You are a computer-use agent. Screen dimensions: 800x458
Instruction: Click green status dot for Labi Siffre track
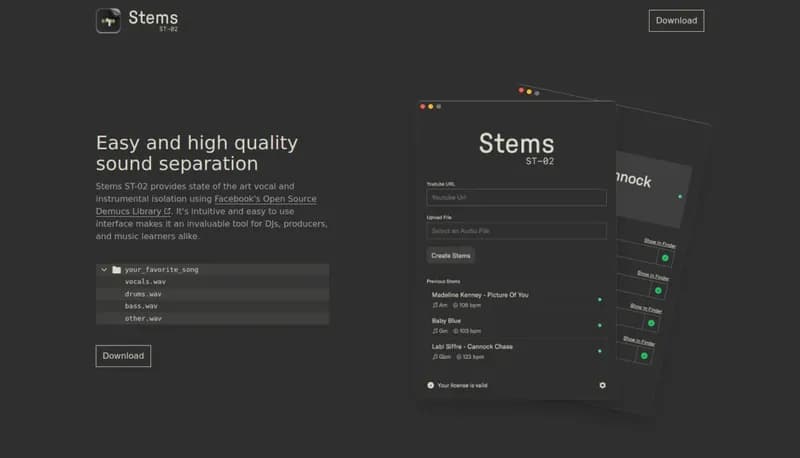pyautogui.click(x=599, y=351)
